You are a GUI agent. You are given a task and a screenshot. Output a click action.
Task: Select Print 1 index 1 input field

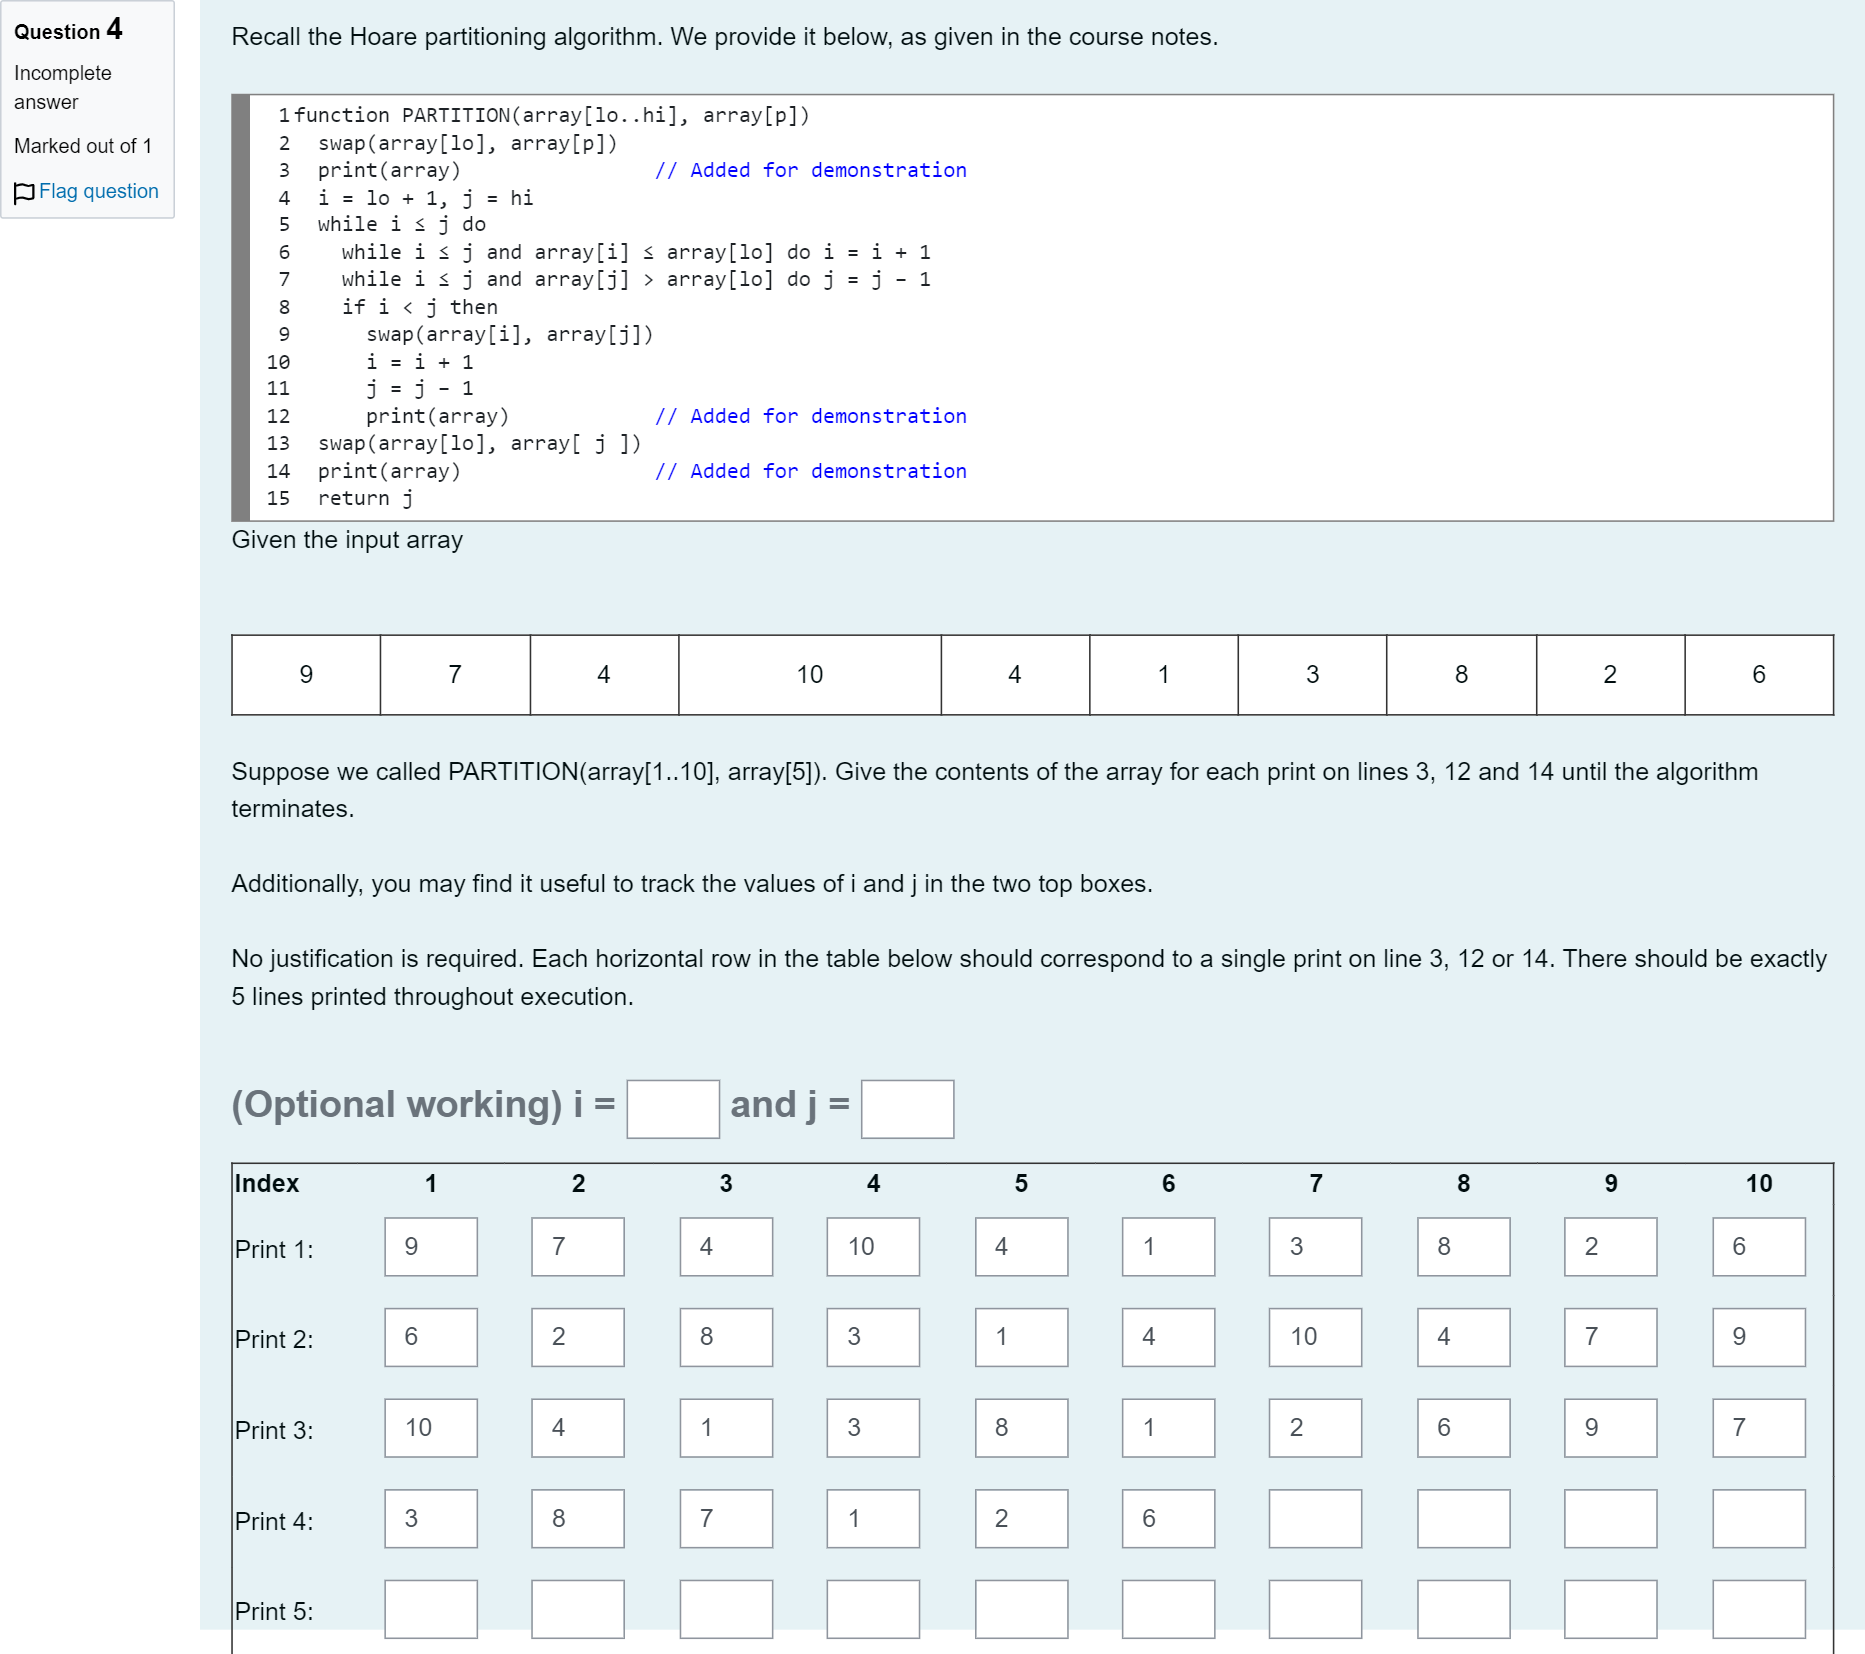pos(431,1247)
